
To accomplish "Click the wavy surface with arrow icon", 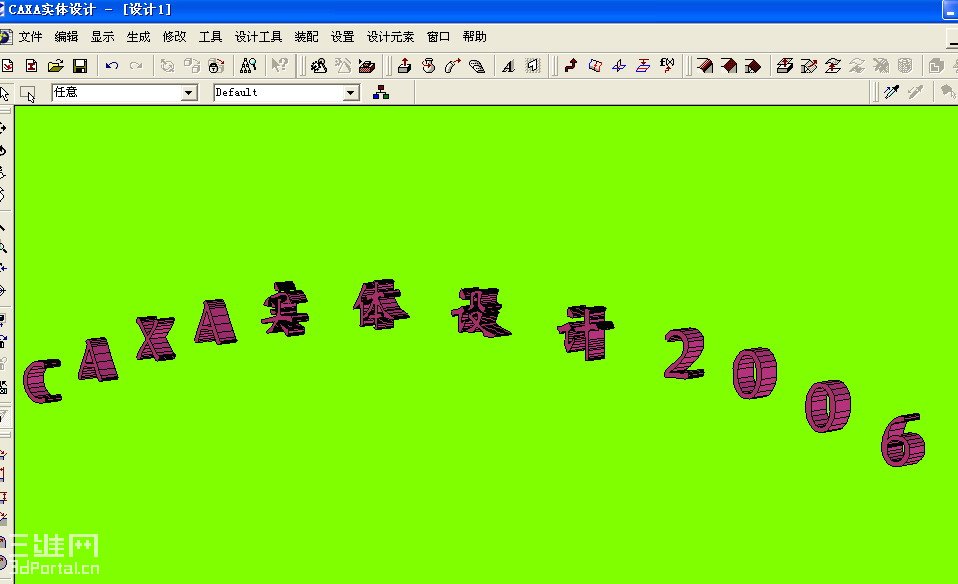I will [x=833, y=65].
